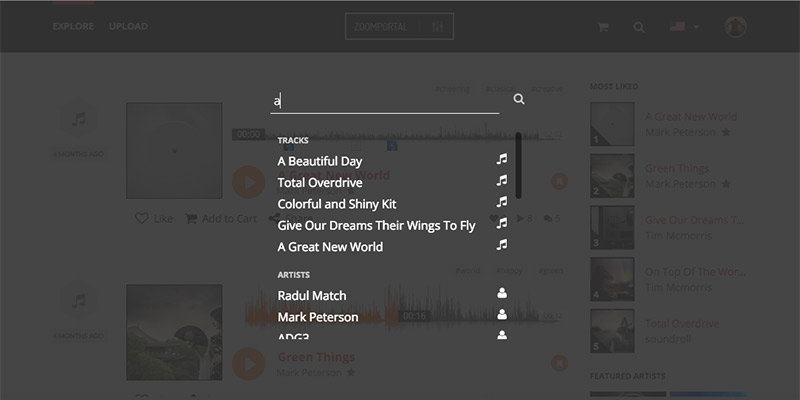The width and height of the screenshot is (800, 400).
Task: Click the search magnifier beside the search field
Action: 519,99
